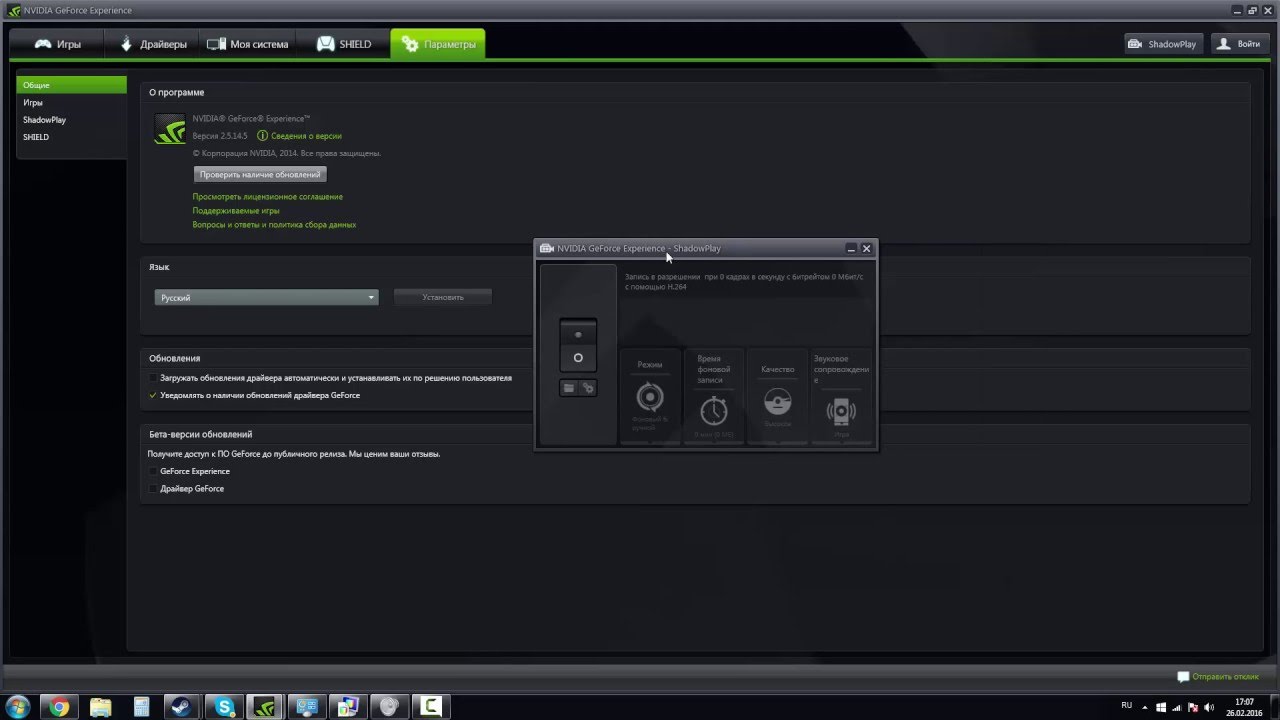Select Общие in the settings sidebar
The width and height of the screenshot is (1280, 720).
click(72, 85)
